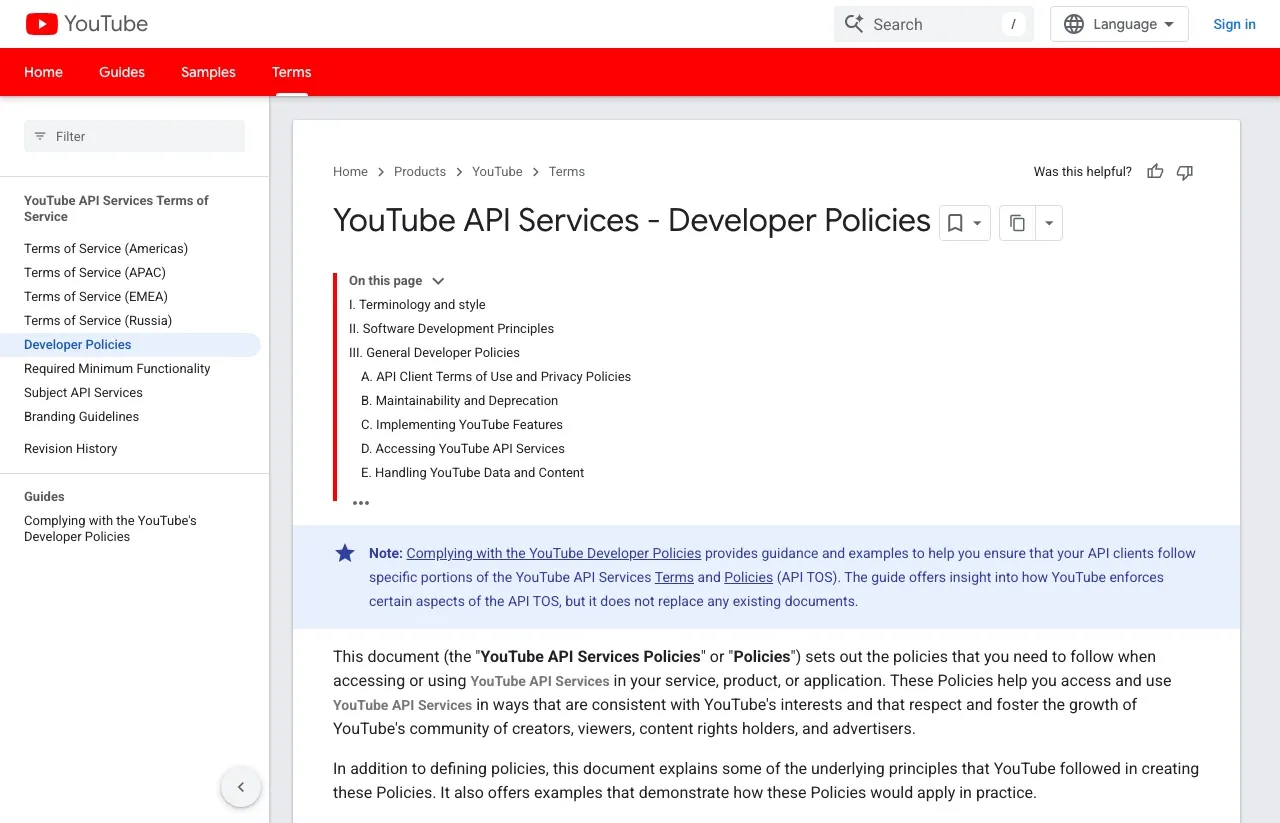Screen dimensions: 1280x823
Task: Open Complying with the YouTube Developer Policies note link
Action: point(554,553)
